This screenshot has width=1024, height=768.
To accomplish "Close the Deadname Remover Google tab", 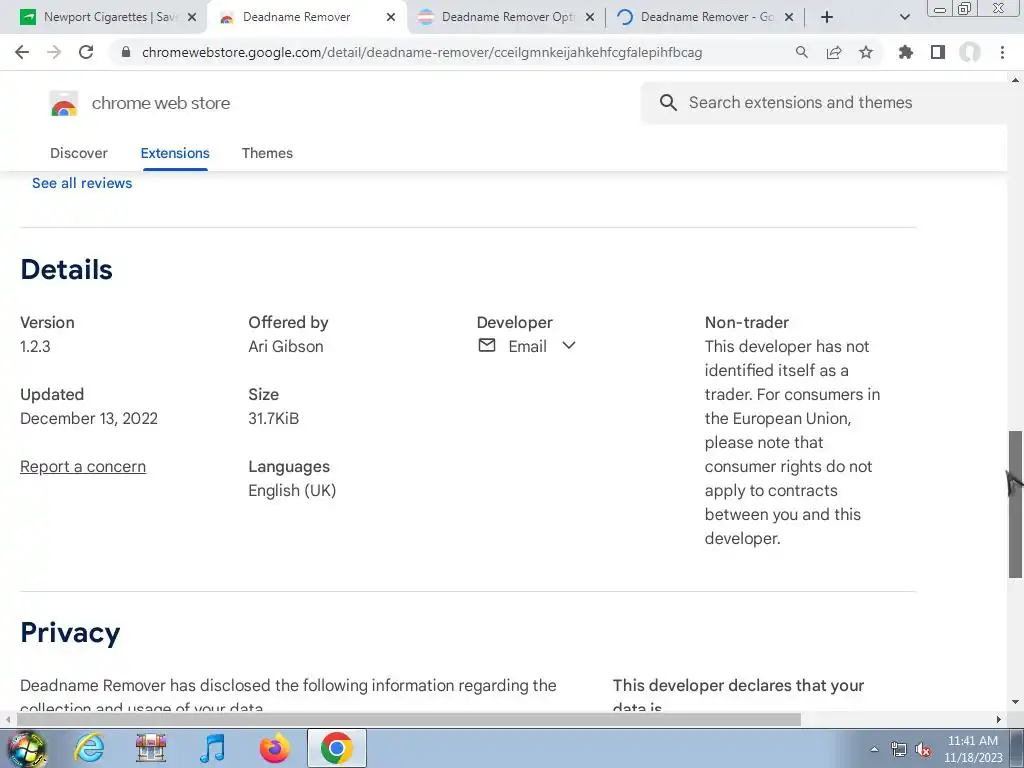I will 789,17.
